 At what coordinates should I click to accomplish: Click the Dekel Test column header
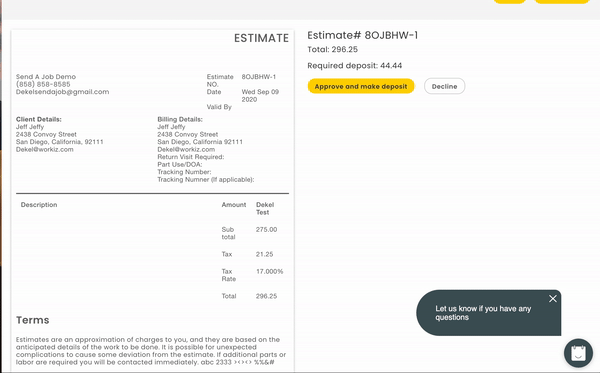click(x=265, y=208)
